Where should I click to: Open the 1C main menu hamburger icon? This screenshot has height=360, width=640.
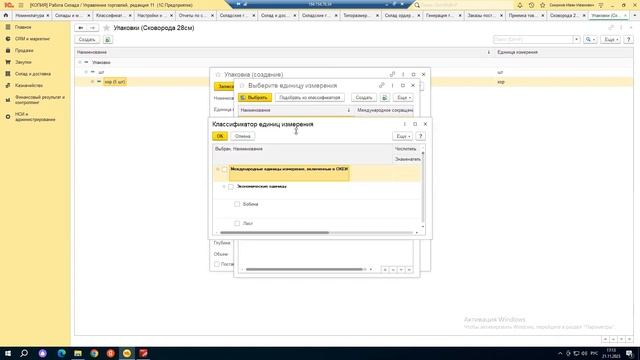(21, 5)
